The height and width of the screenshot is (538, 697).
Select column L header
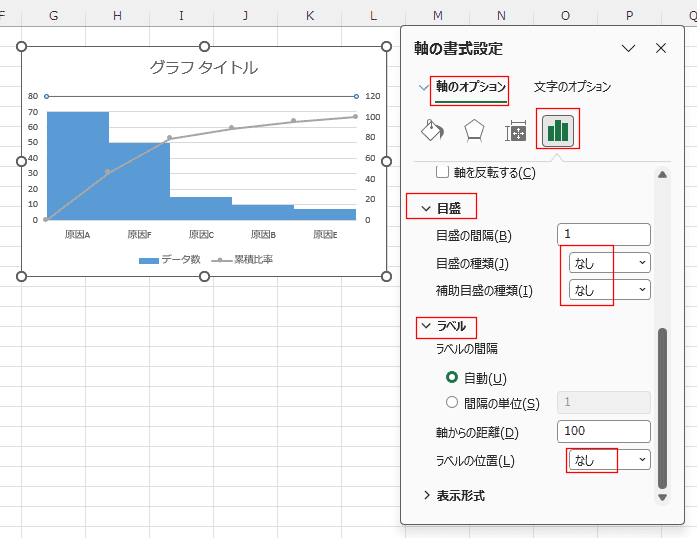(x=373, y=16)
